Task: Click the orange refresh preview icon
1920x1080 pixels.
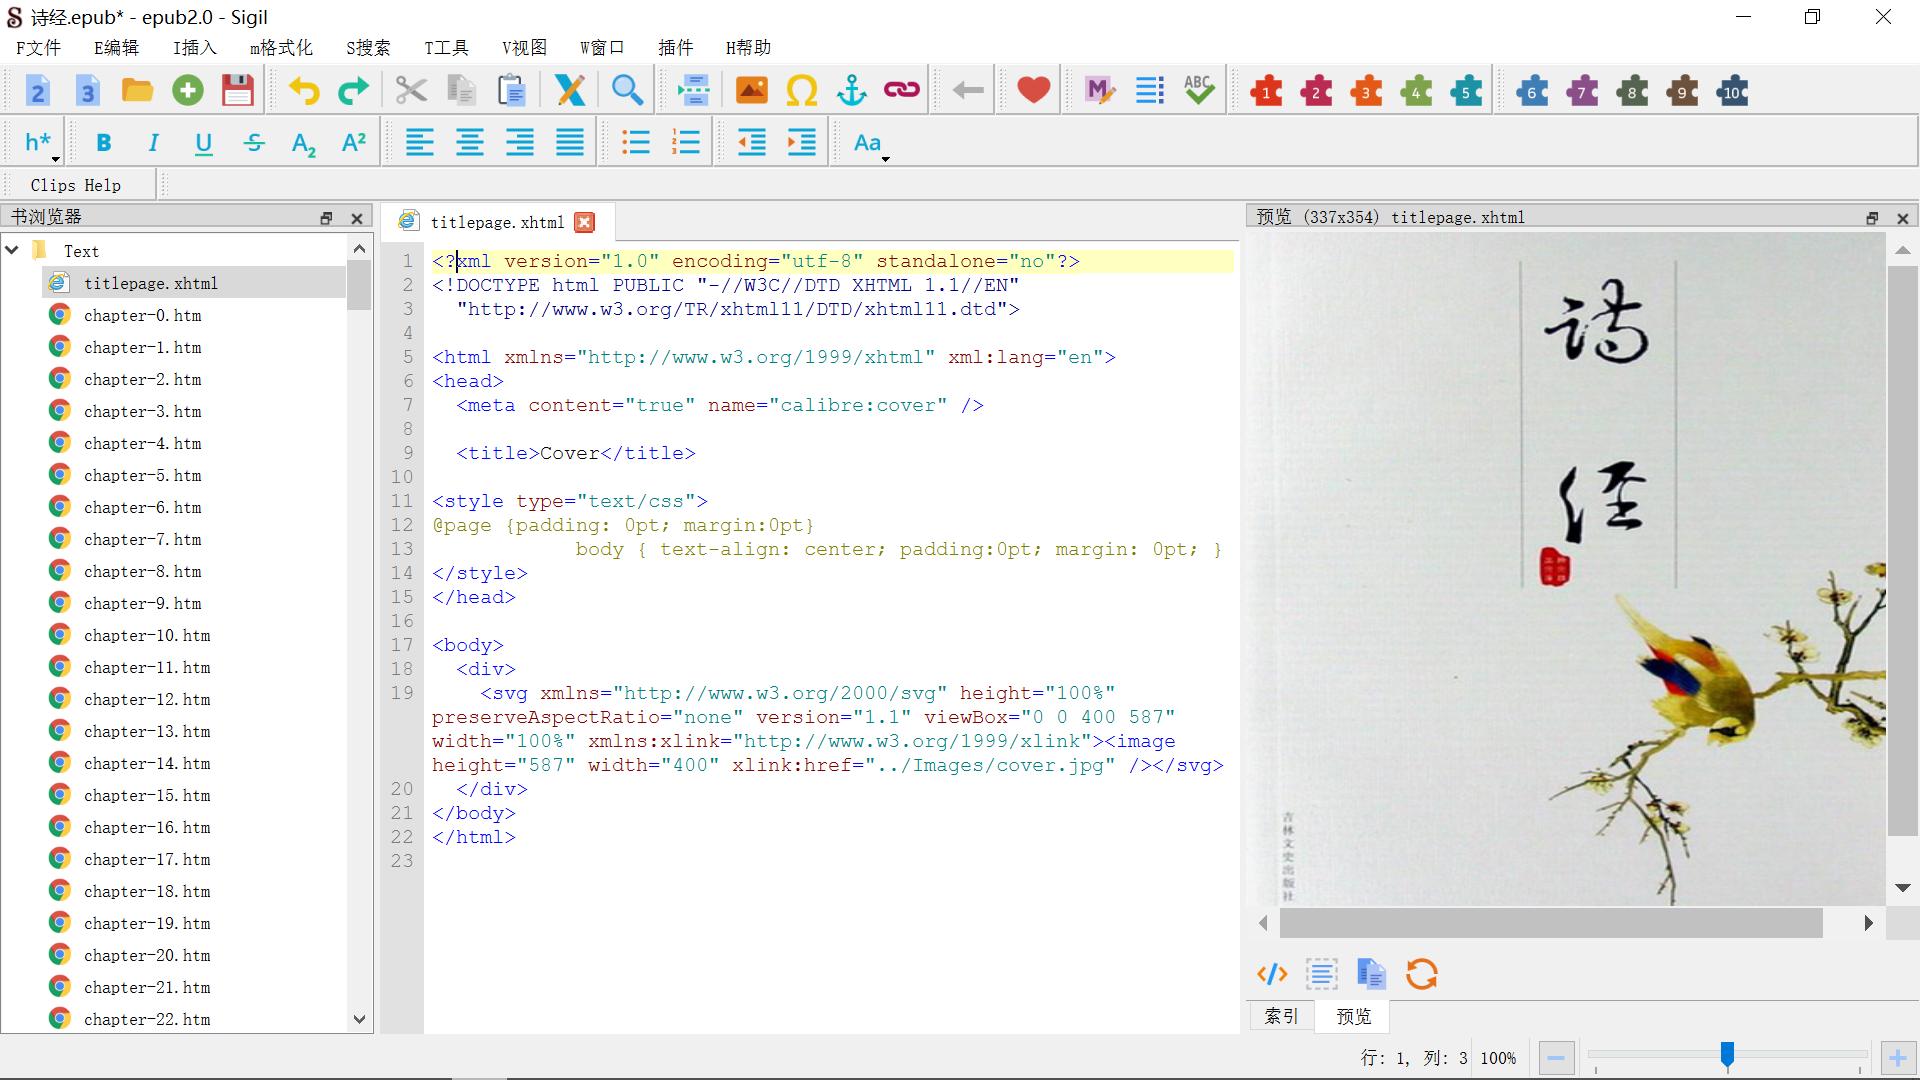Action: (x=1421, y=974)
